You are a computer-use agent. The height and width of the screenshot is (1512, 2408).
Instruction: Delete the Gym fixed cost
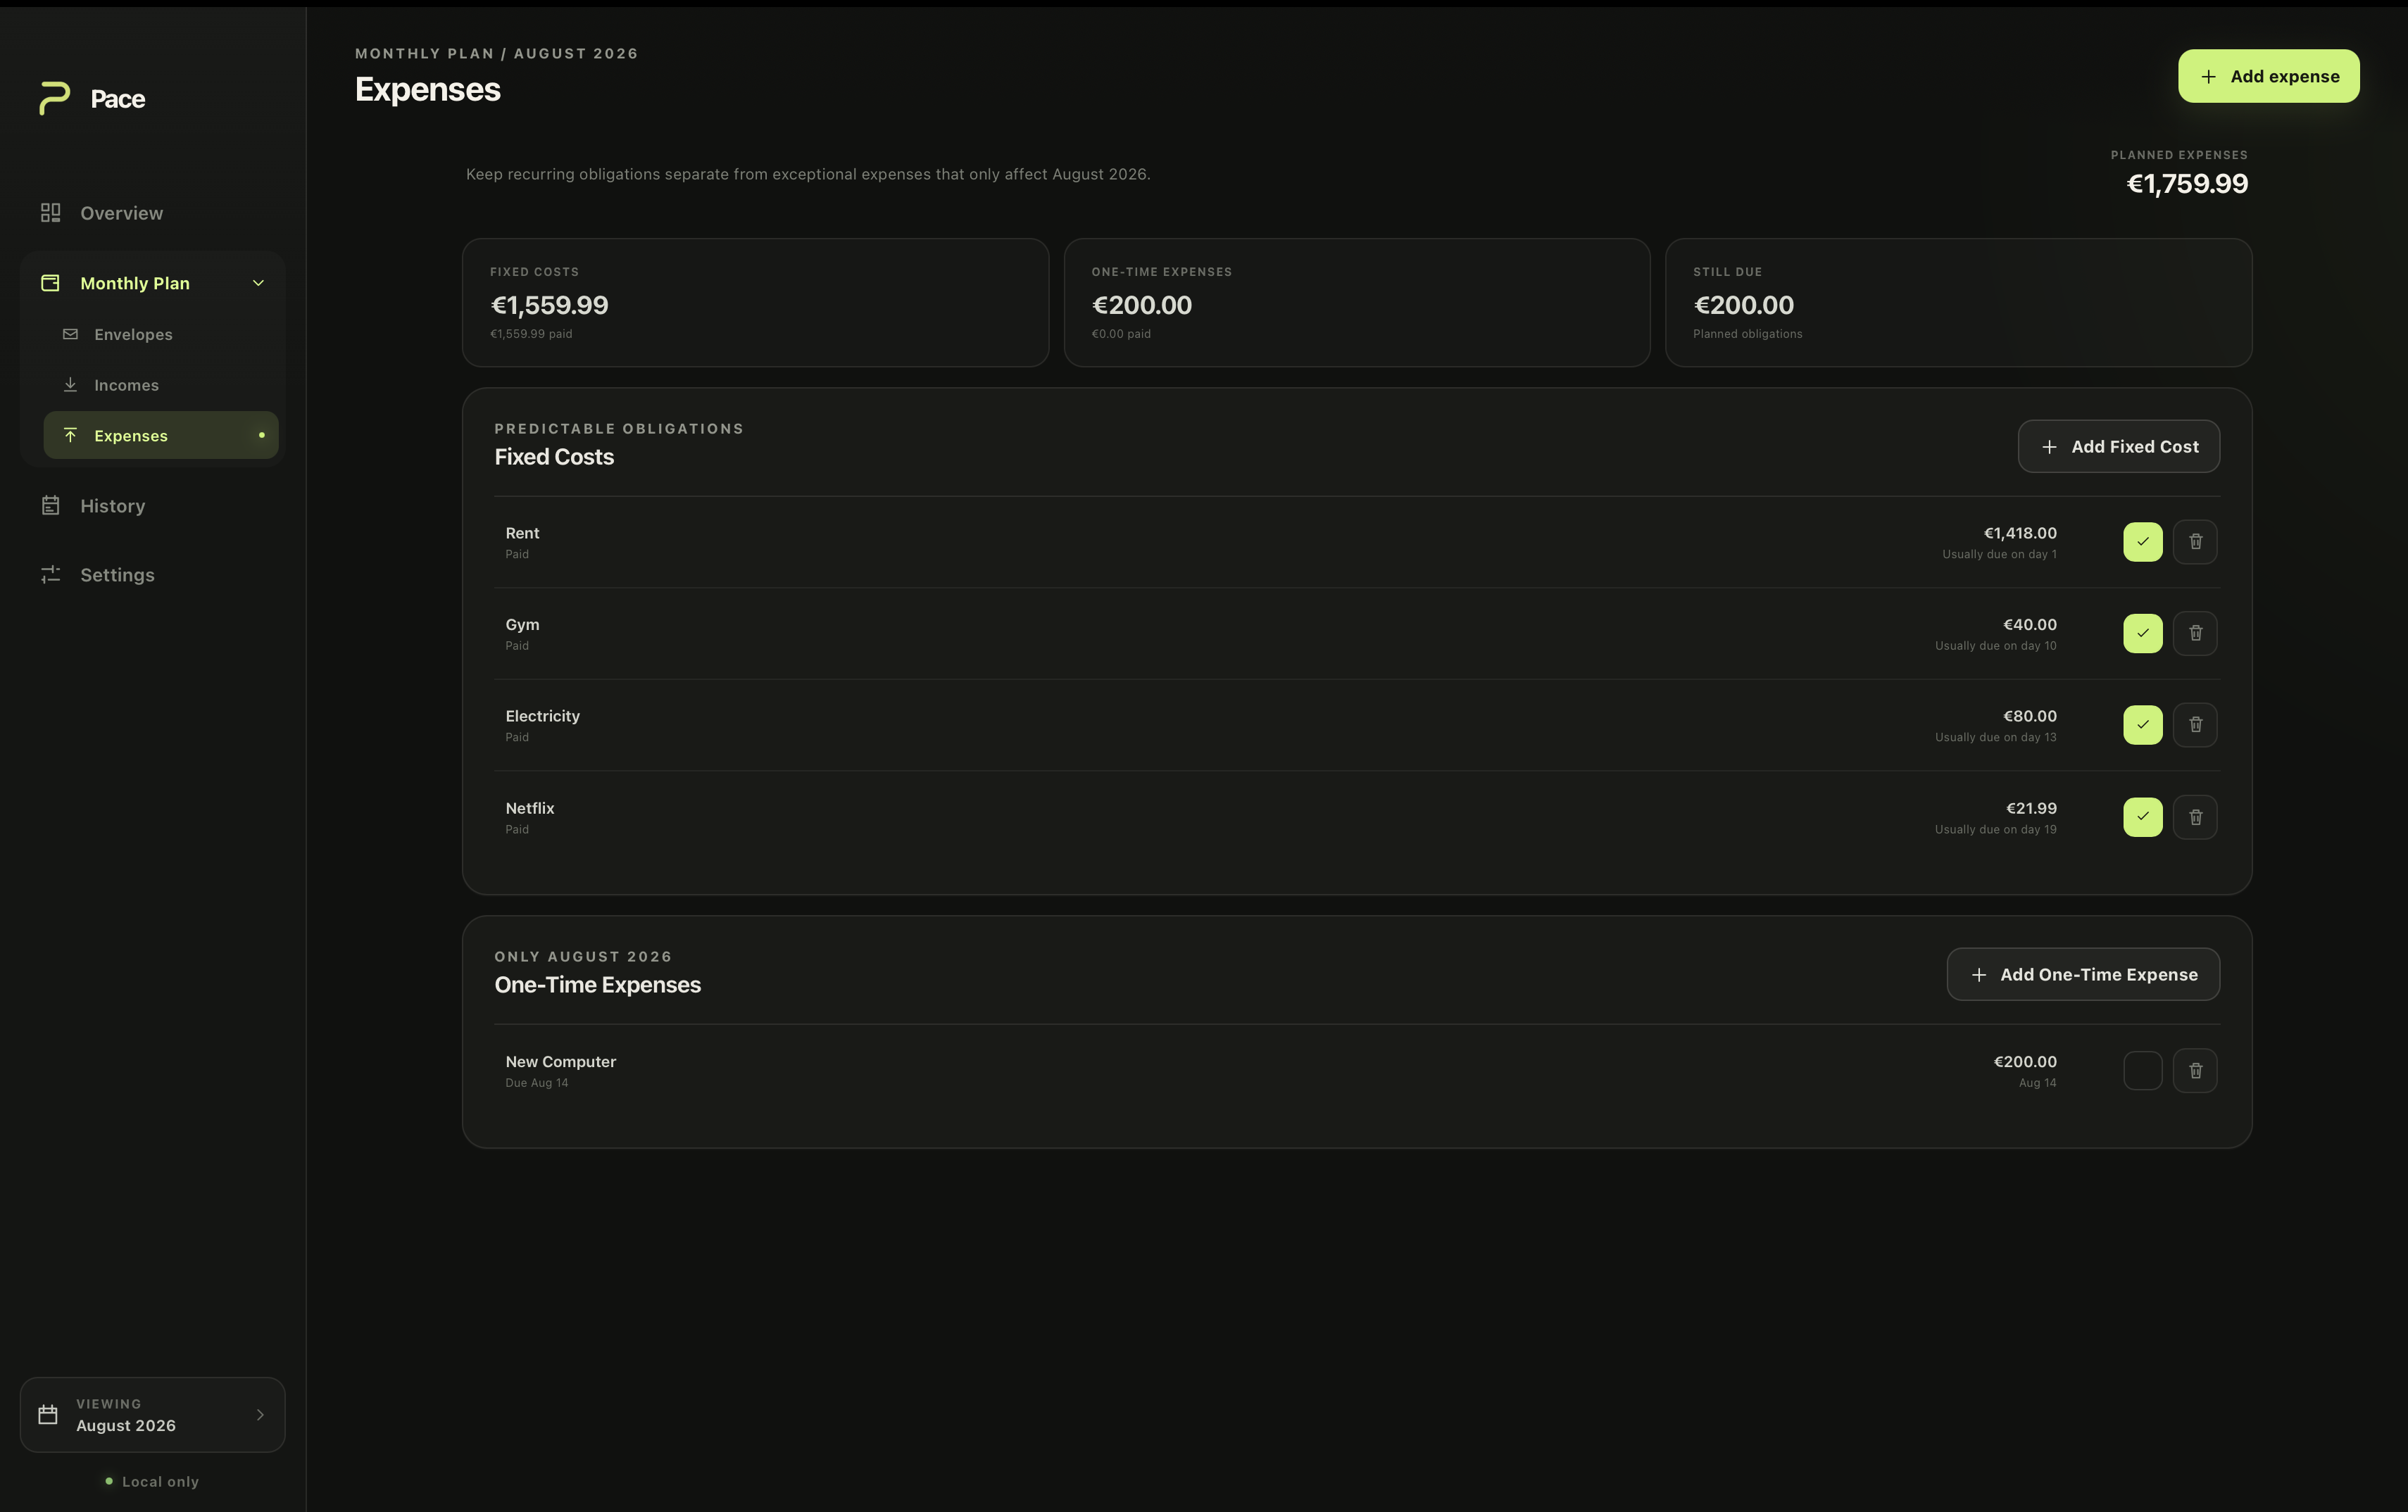tap(2195, 633)
